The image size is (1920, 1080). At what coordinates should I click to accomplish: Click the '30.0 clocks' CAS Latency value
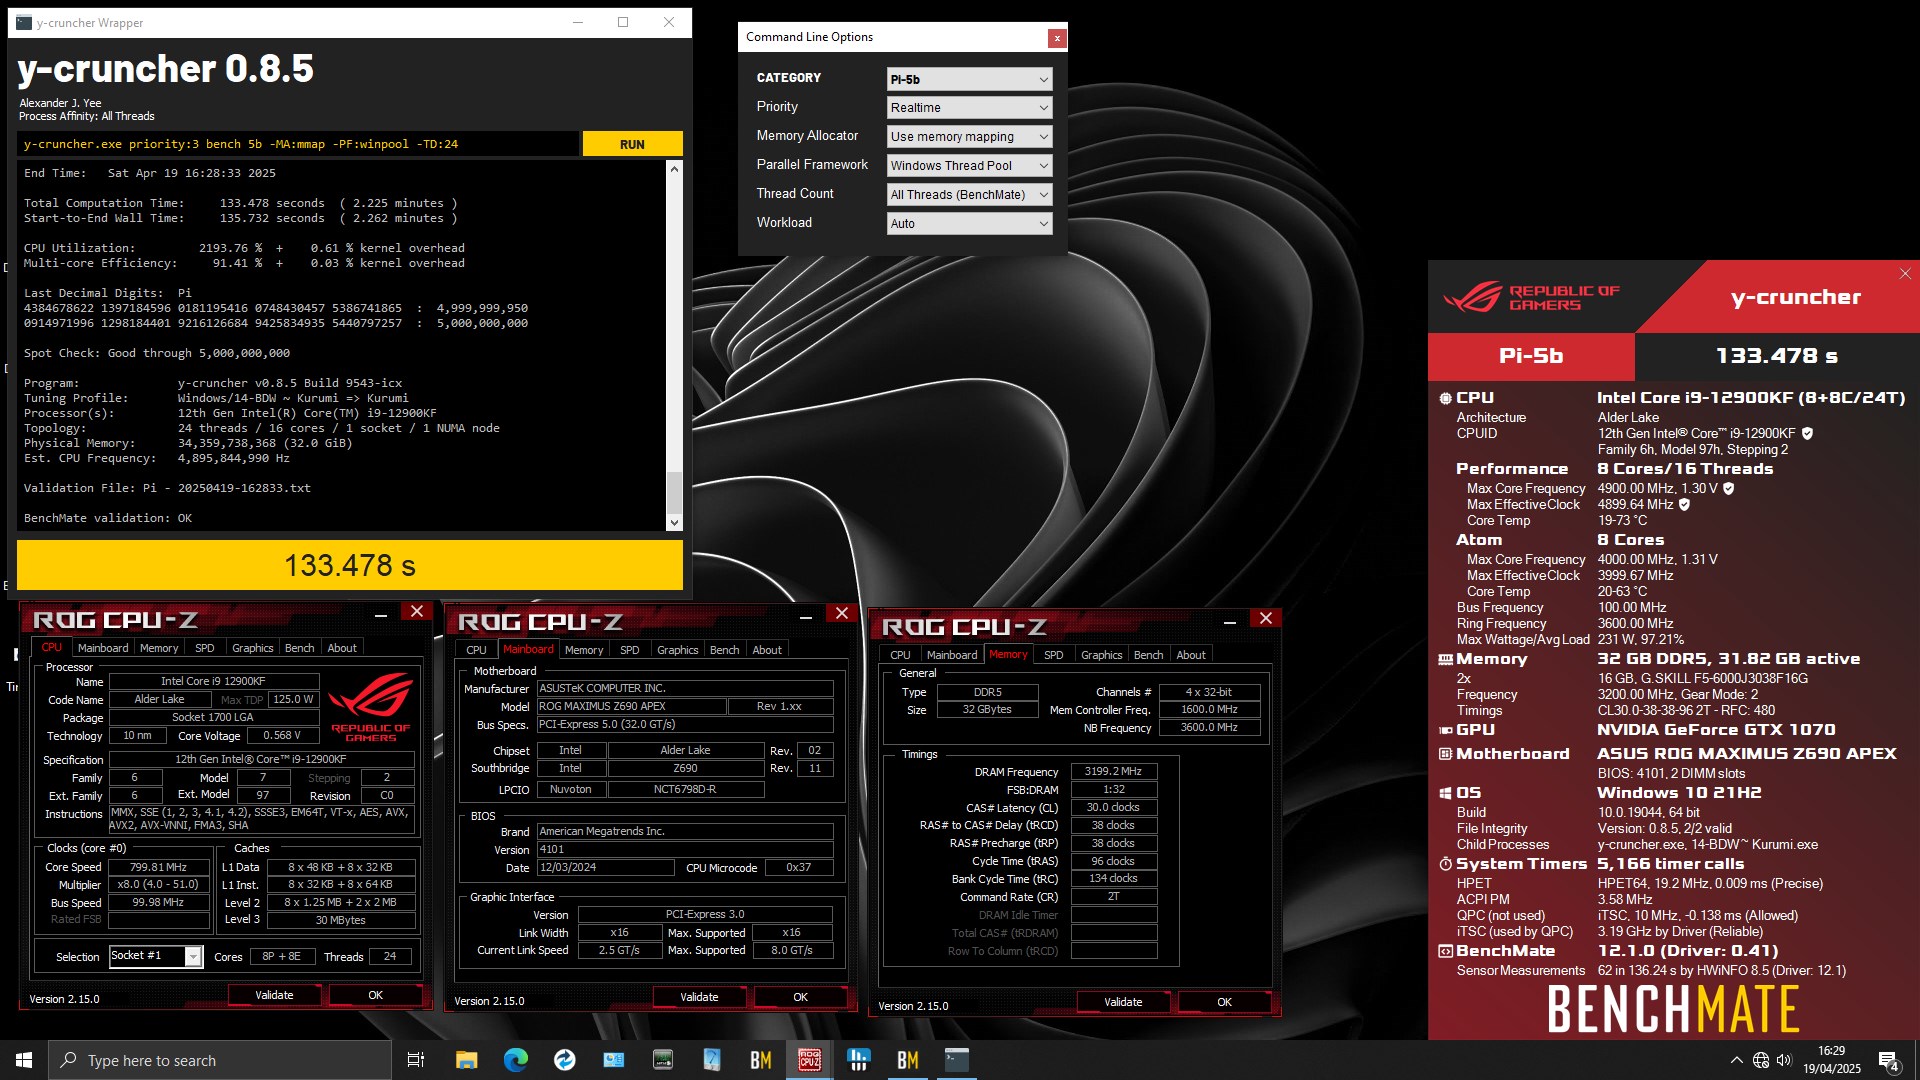(1113, 807)
